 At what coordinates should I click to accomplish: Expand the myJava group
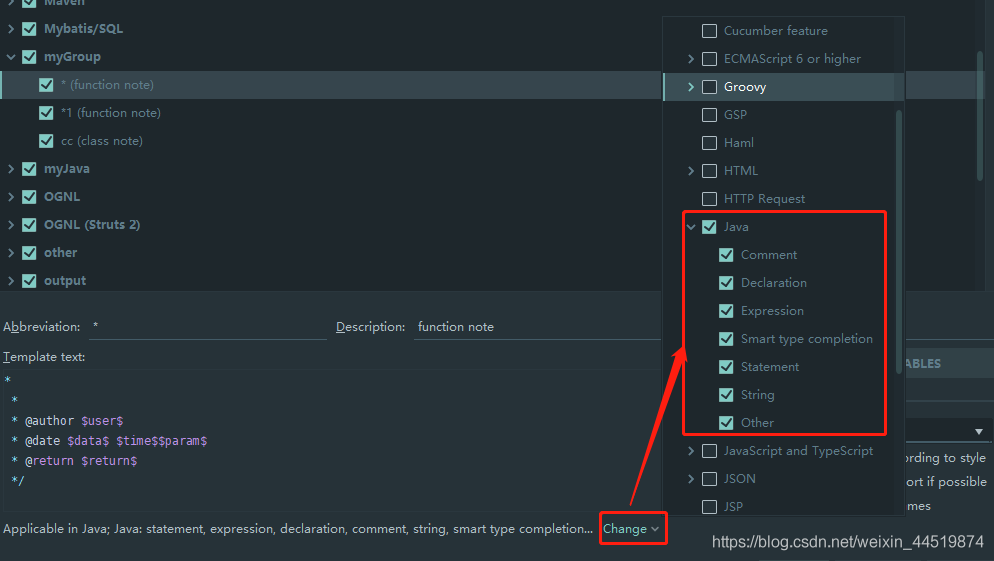11,169
